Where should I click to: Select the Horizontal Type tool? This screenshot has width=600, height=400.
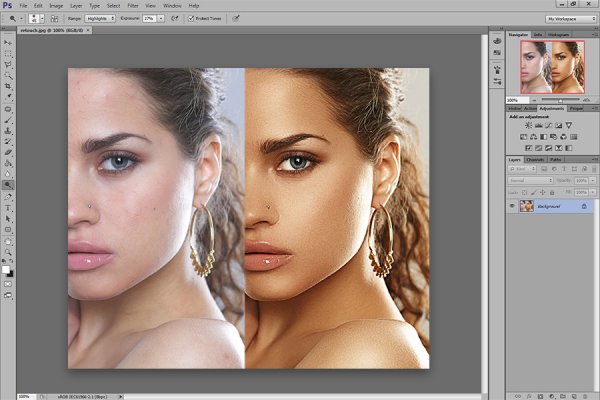coord(8,208)
